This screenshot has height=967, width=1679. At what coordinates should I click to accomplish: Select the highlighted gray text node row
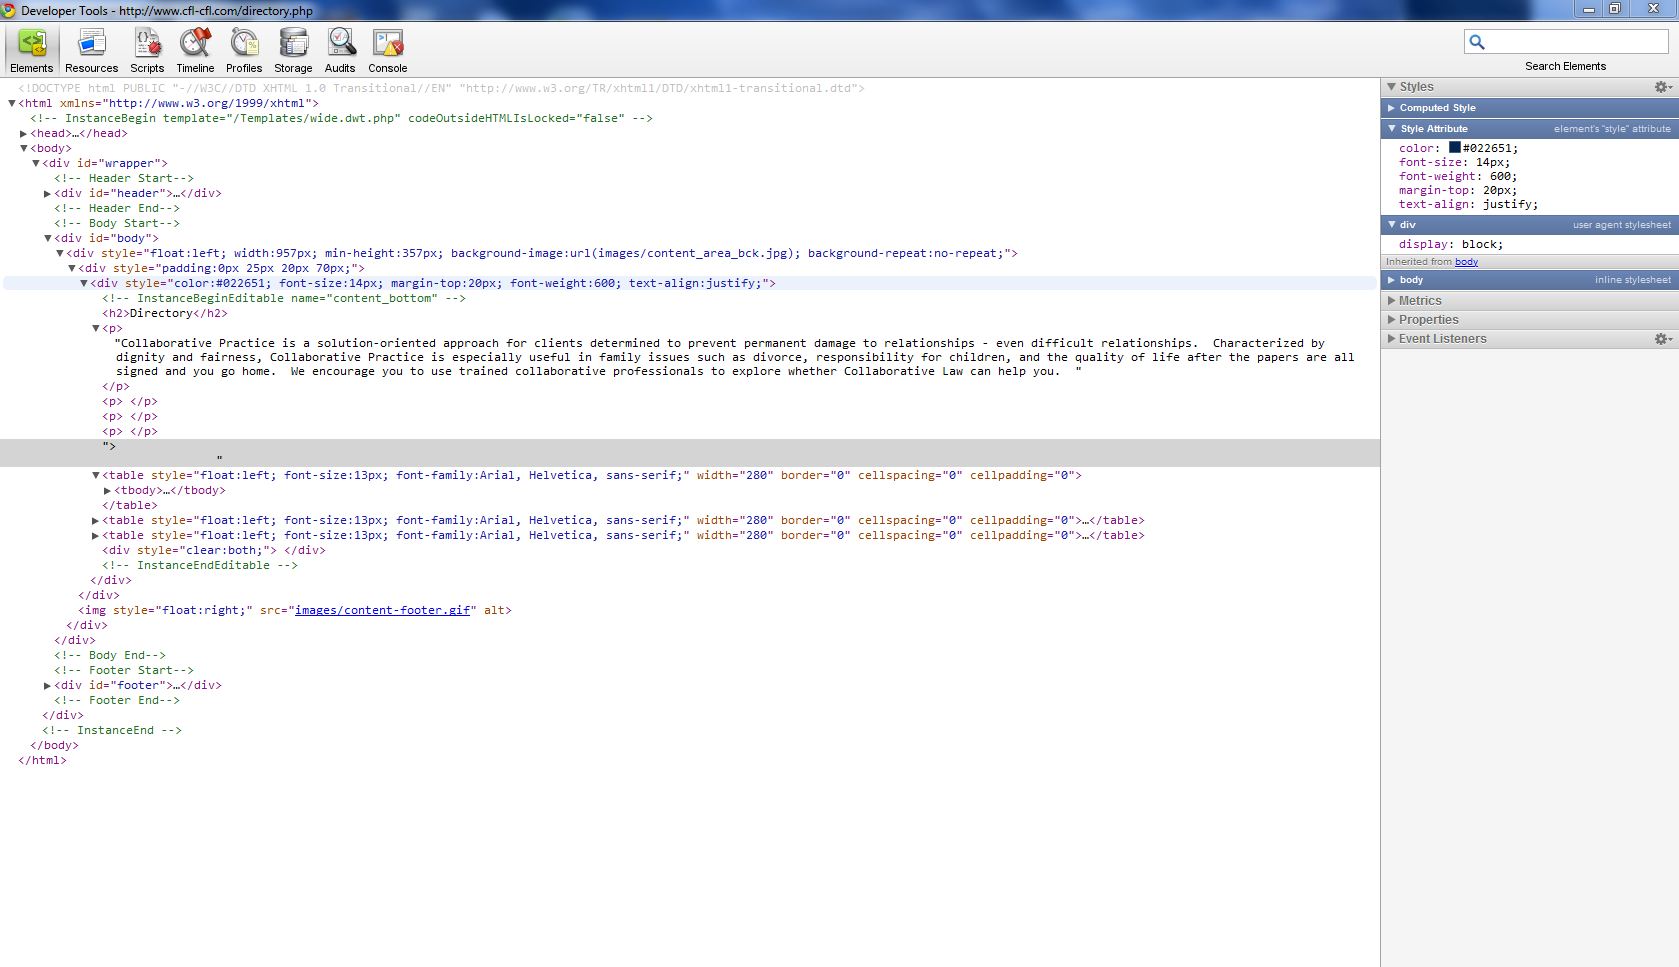(x=690, y=453)
